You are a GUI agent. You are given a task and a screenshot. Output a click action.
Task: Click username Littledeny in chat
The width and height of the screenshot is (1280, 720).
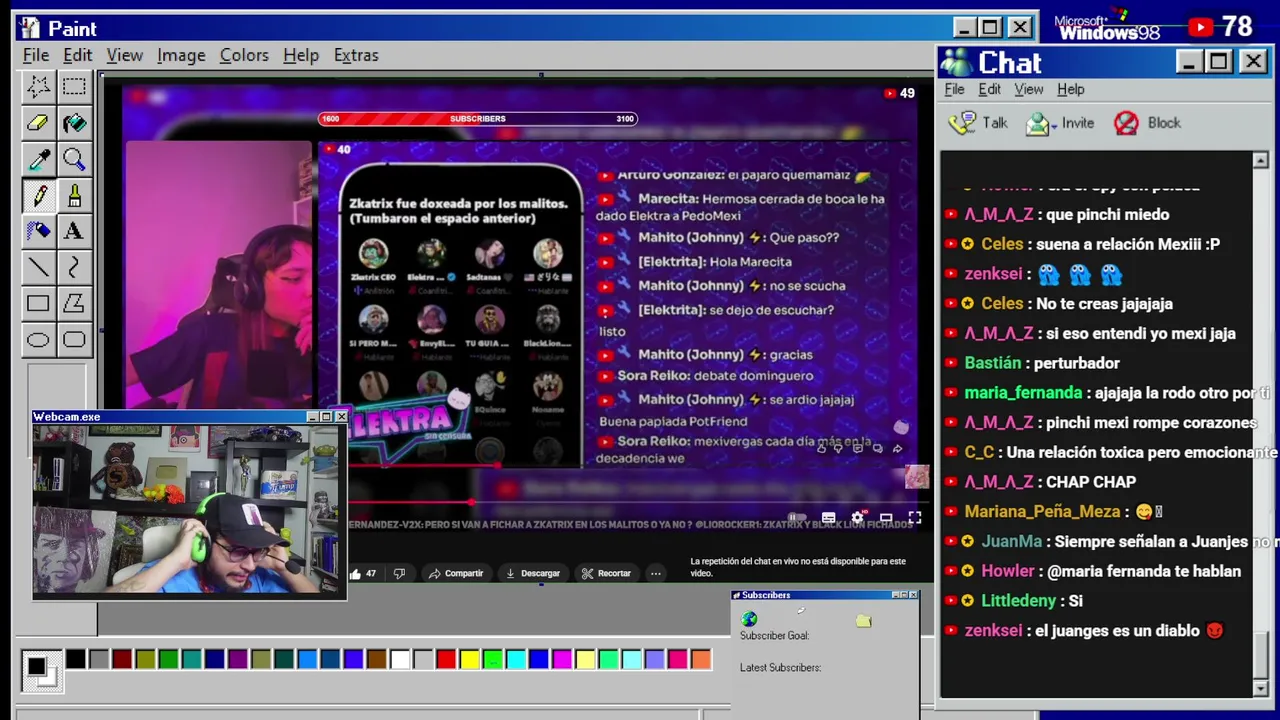pyautogui.click(x=1018, y=601)
